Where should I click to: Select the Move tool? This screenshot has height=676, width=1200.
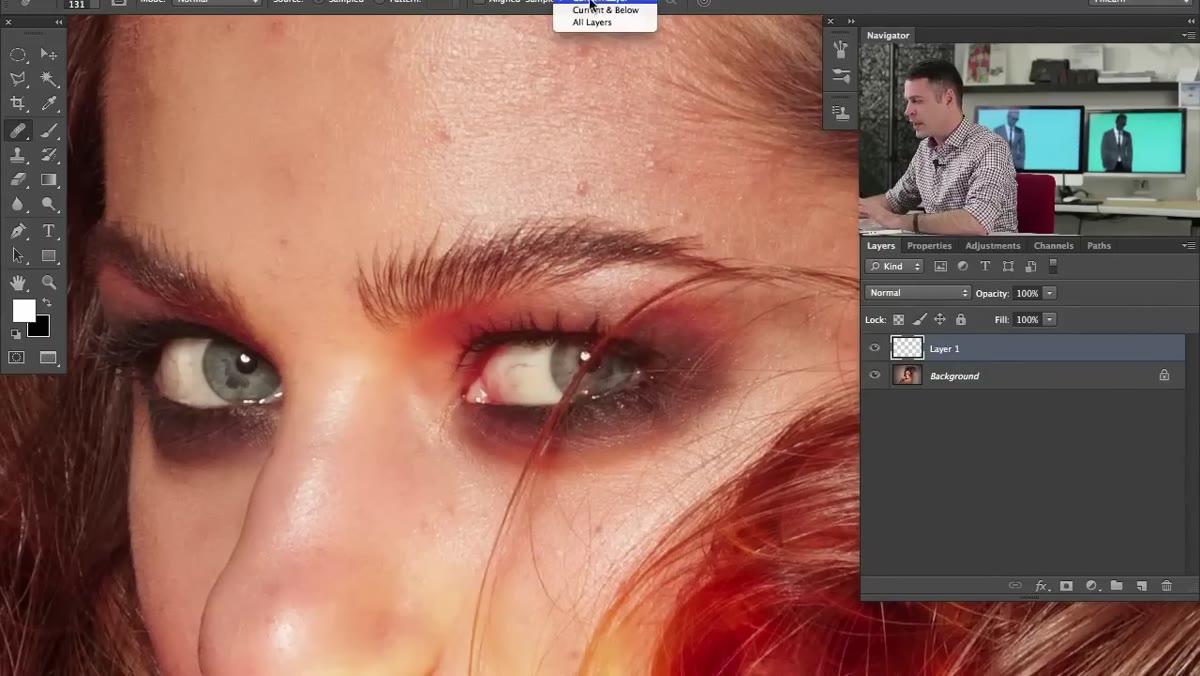48,54
